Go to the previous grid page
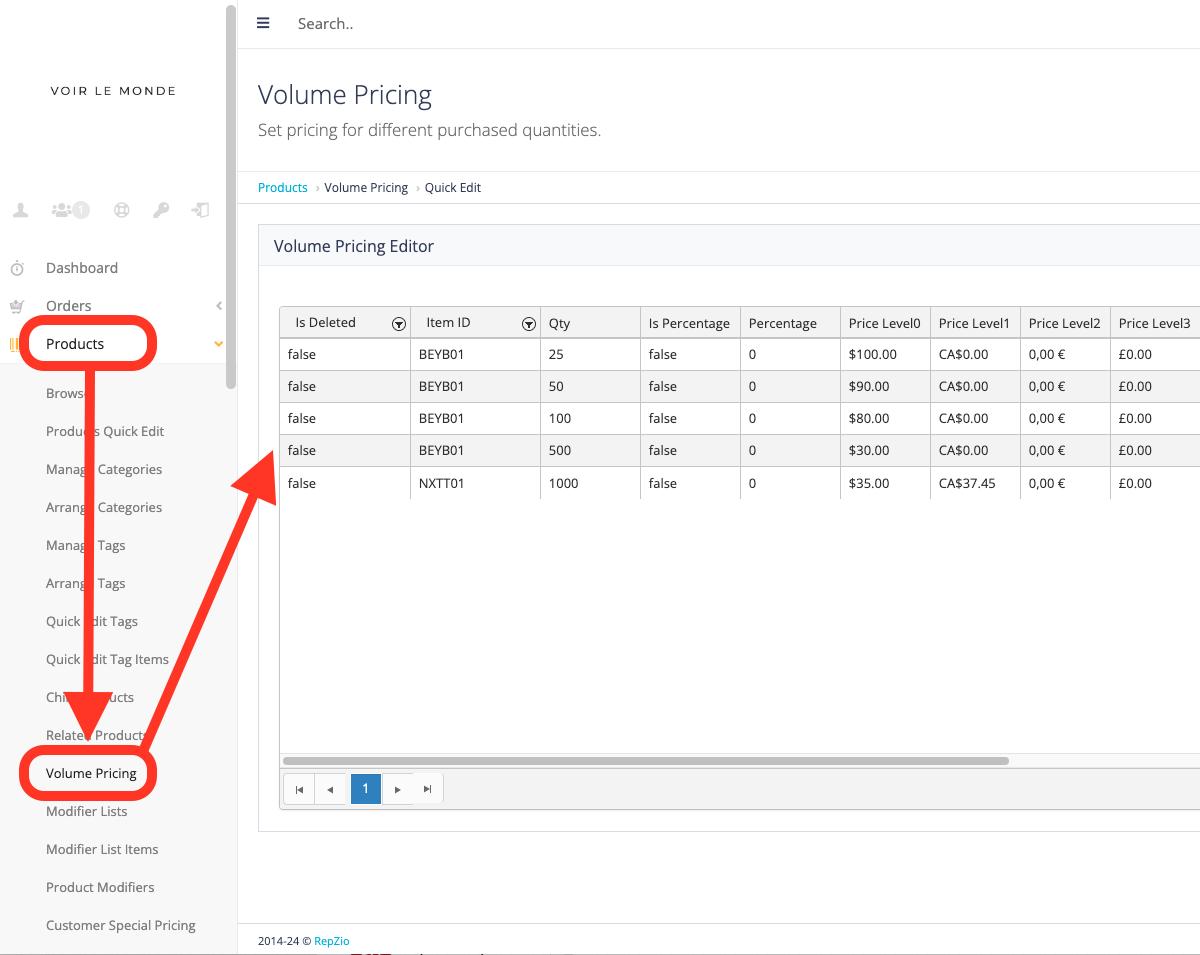The width and height of the screenshot is (1200, 955). coord(330,789)
